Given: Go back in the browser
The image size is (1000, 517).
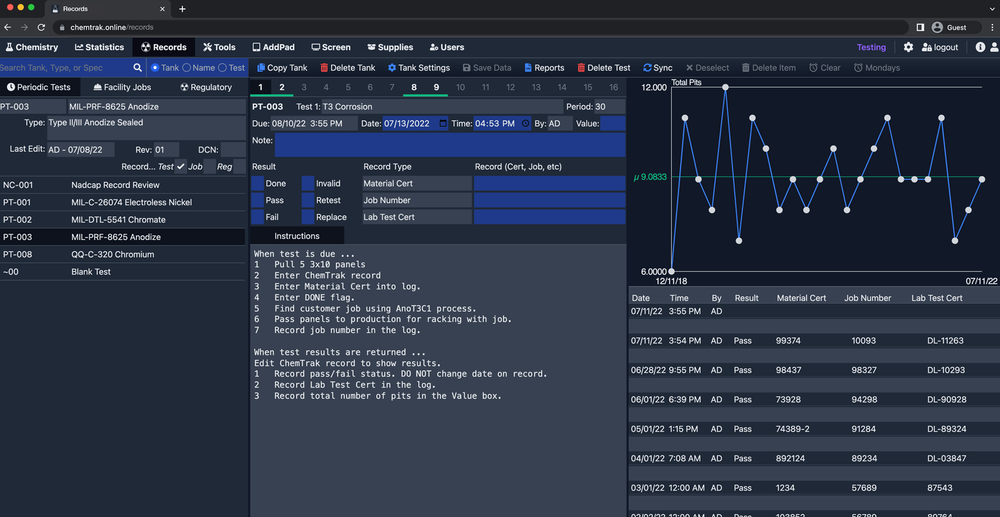Looking at the screenshot, I should coord(8,27).
